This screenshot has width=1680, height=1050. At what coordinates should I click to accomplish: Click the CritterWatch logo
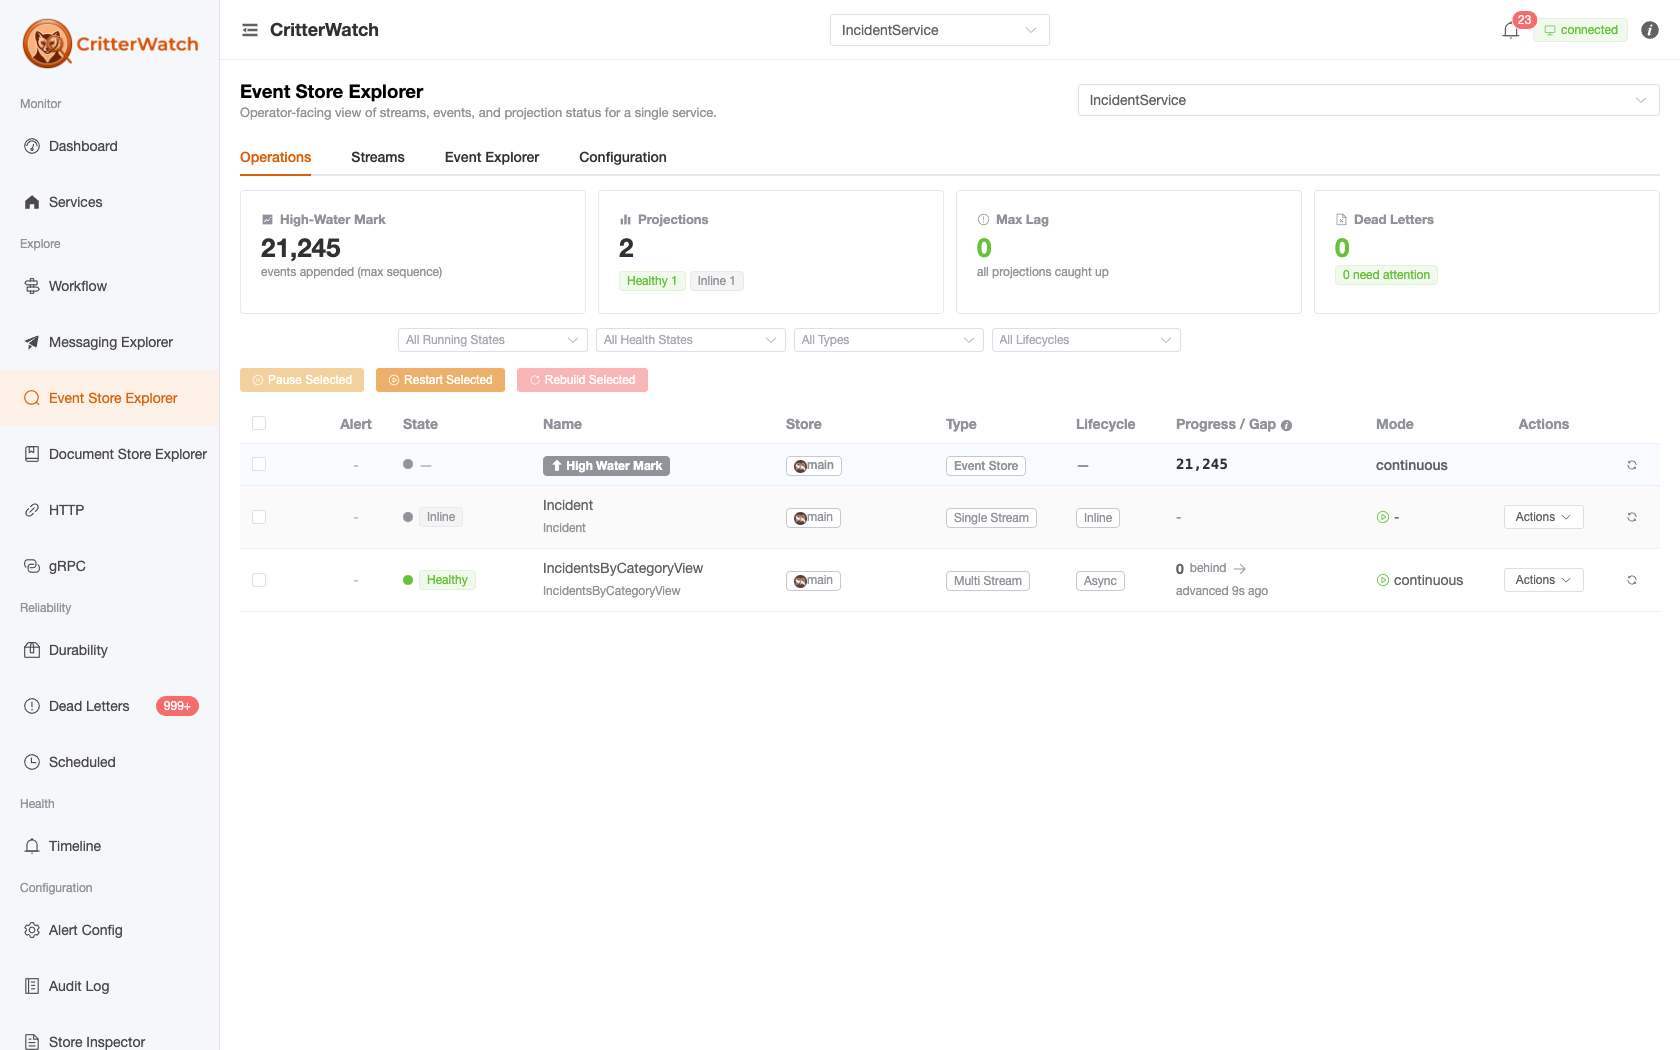[110, 44]
